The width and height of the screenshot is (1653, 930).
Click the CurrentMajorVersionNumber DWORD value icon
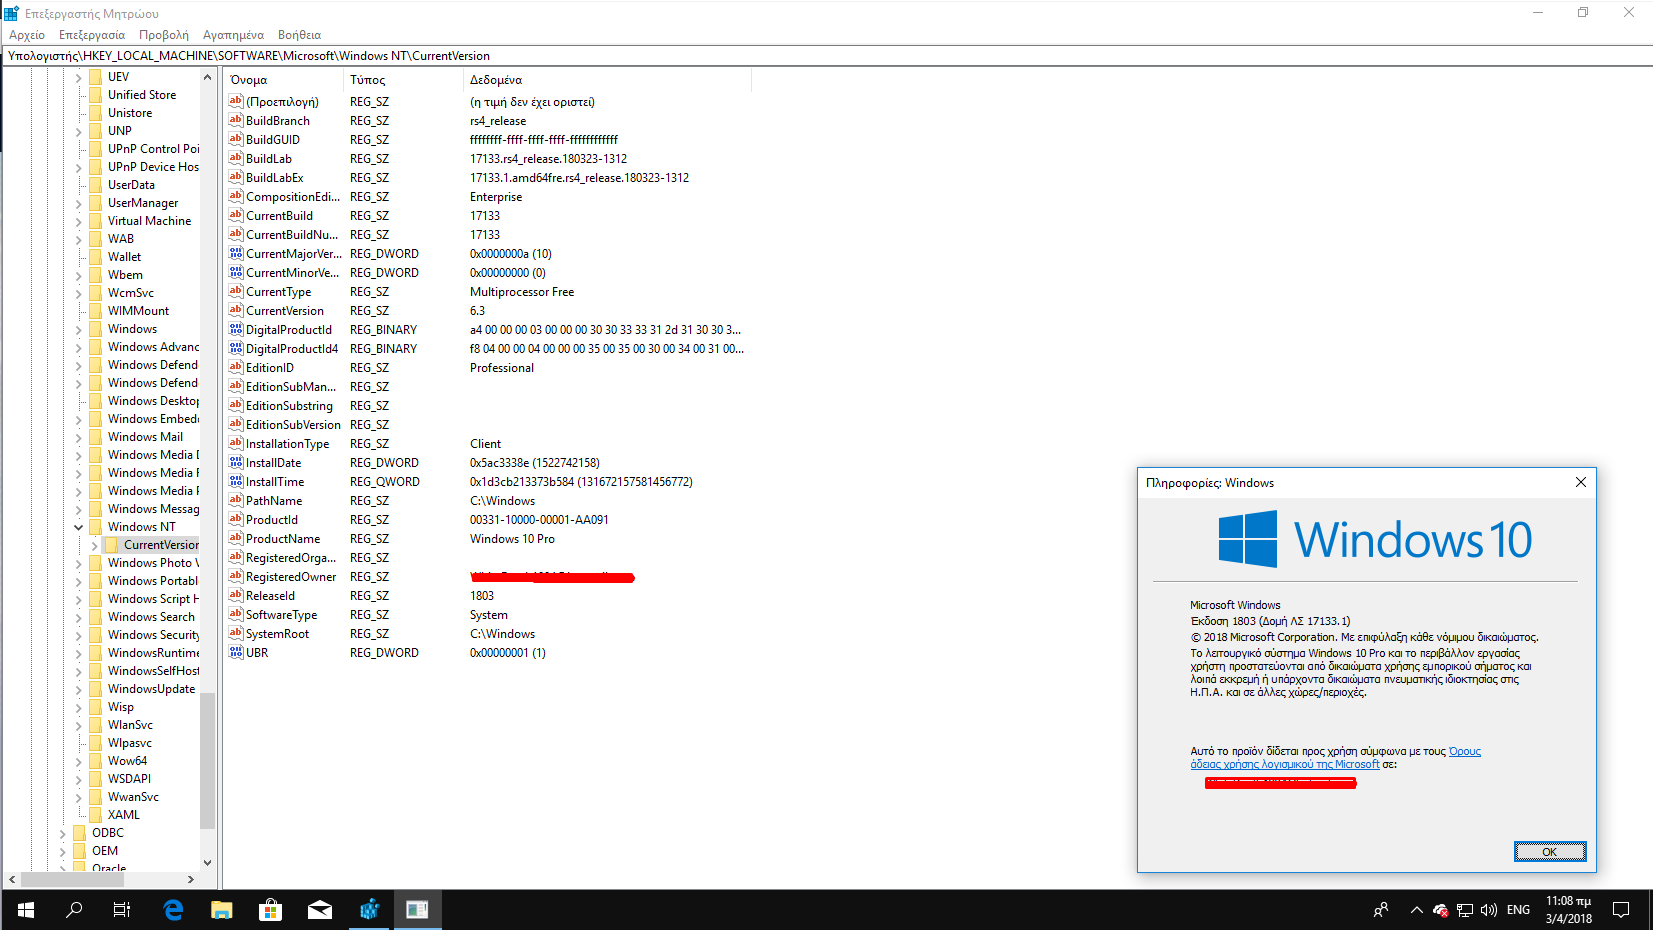pyautogui.click(x=236, y=253)
